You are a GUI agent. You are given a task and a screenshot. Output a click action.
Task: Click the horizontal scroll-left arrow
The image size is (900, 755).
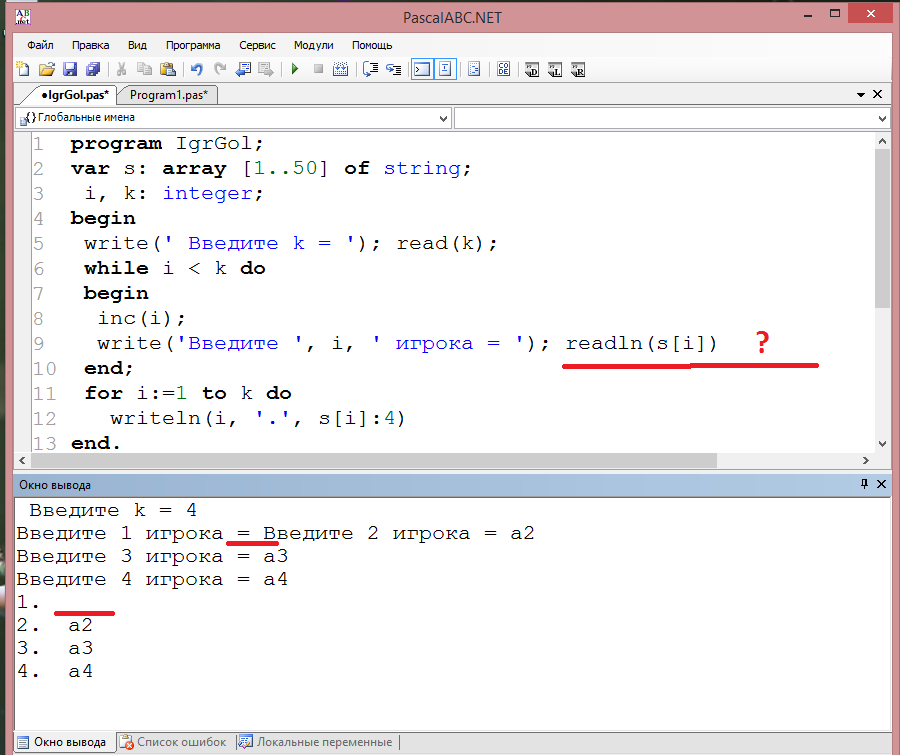(22, 460)
